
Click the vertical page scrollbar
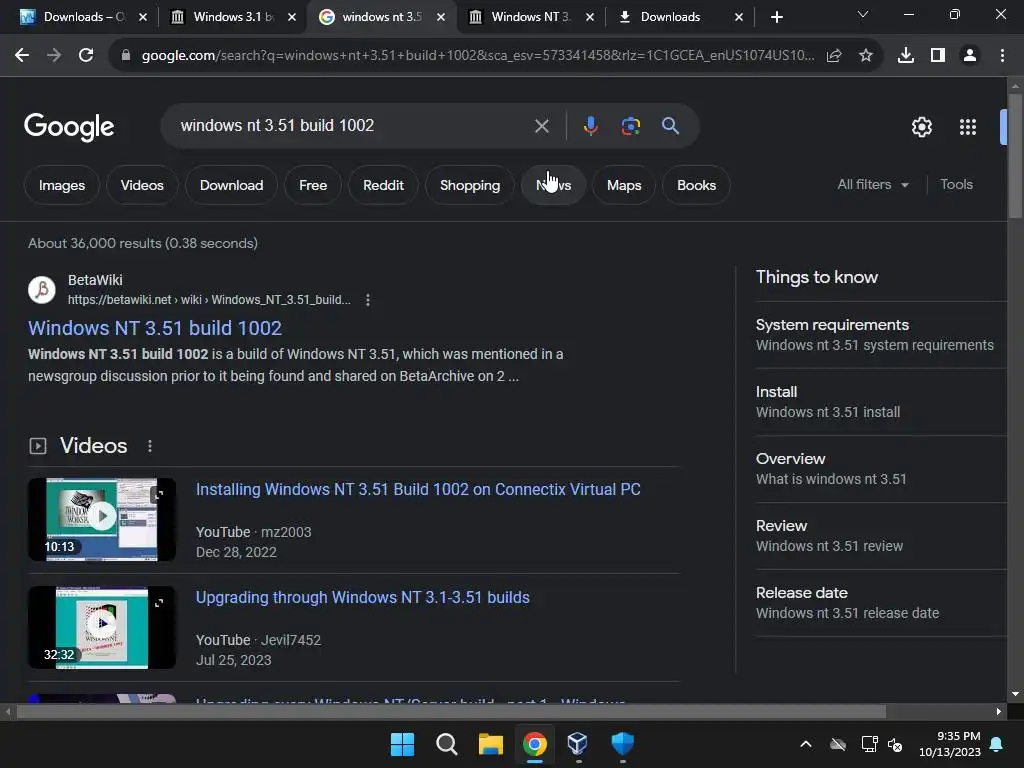1015,157
